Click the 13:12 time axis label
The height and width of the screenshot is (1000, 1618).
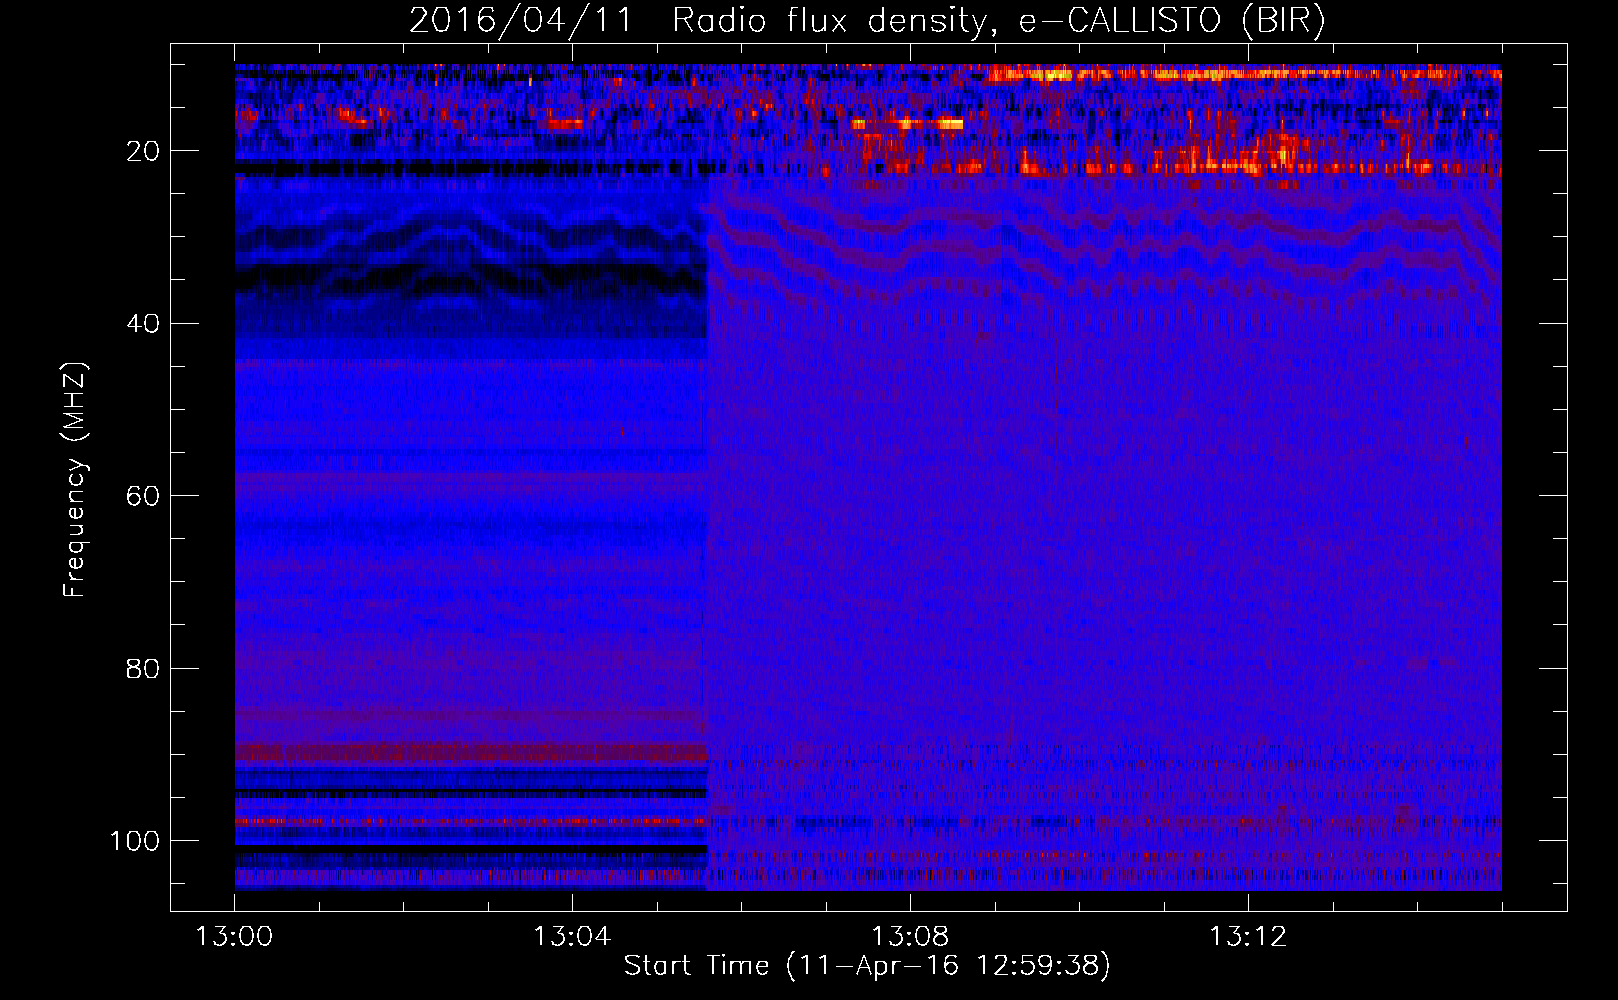click(x=1248, y=937)
